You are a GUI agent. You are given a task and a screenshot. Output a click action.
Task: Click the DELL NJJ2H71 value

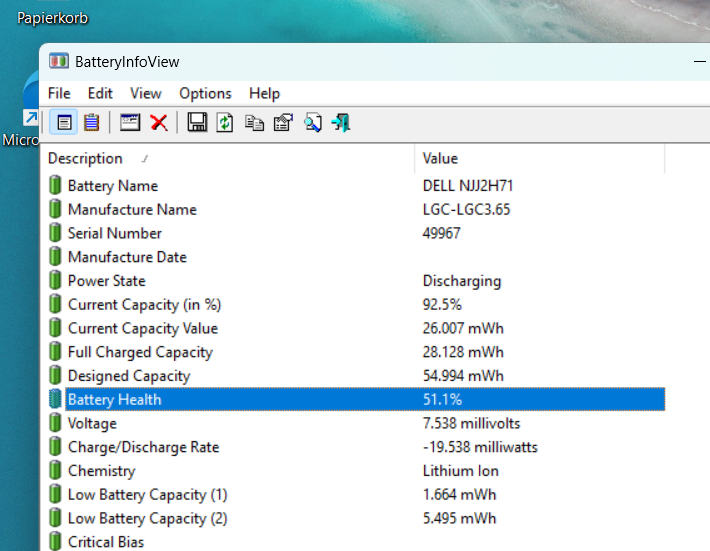point(467,186)
